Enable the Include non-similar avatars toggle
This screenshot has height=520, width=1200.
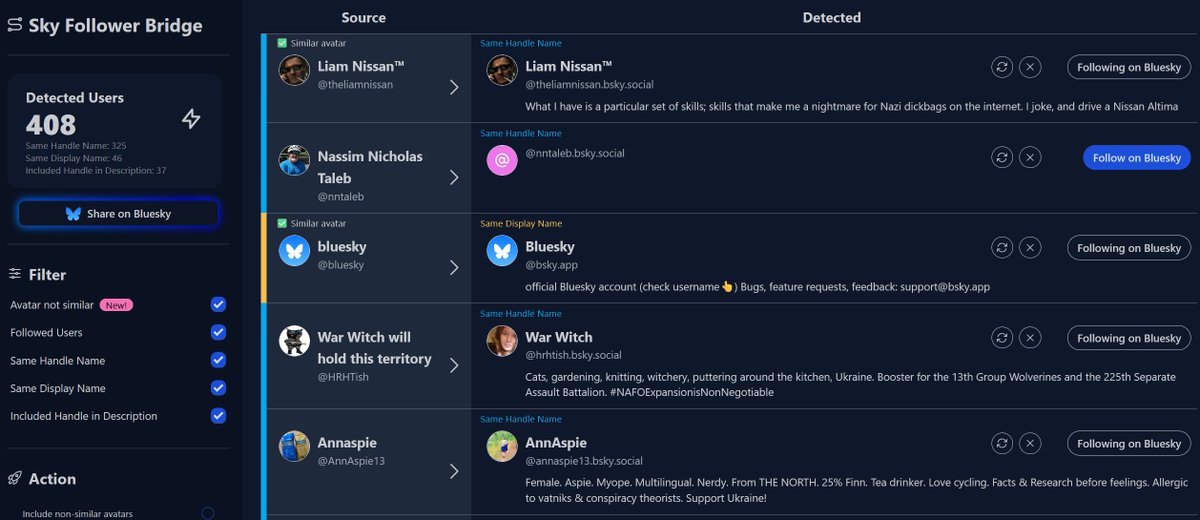[207, 513]
